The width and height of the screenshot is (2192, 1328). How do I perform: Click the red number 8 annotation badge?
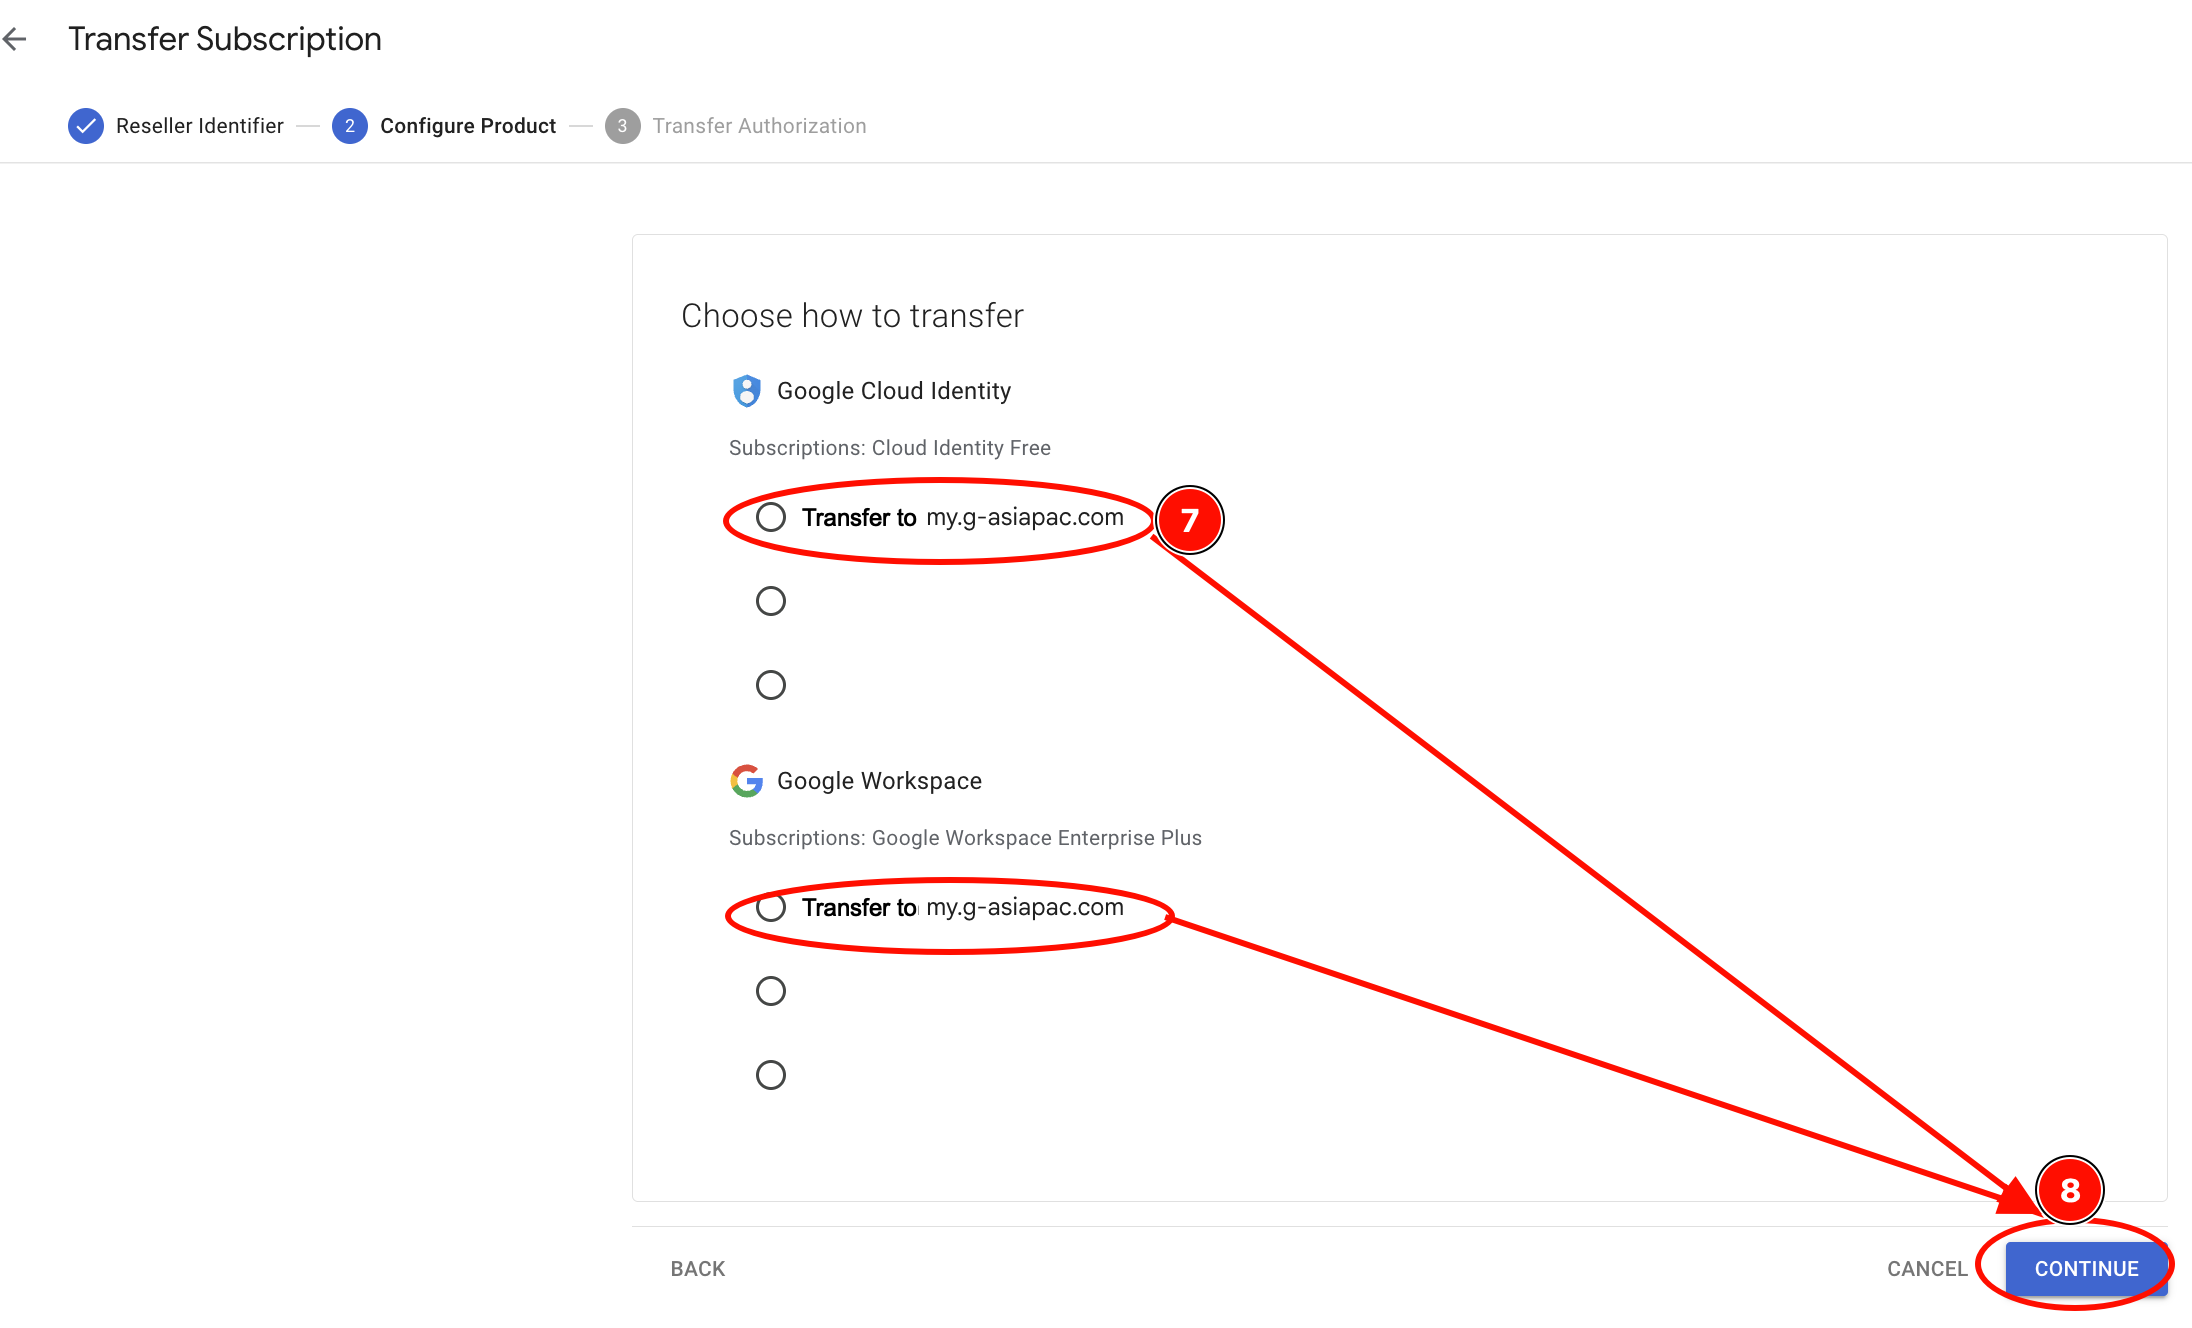click(2070, 1190)
